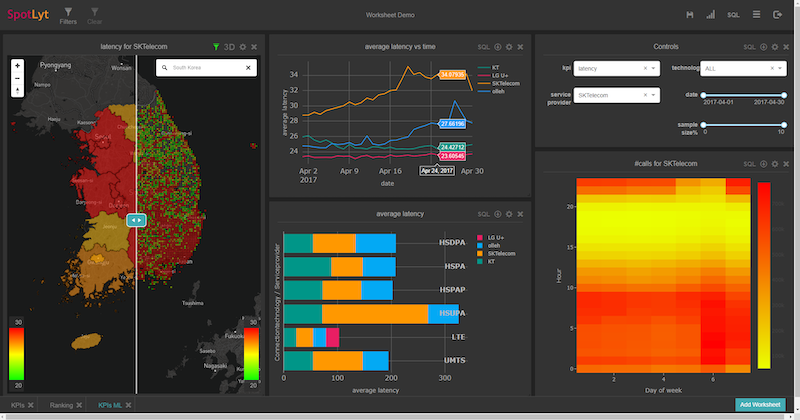Viewport: 800px width, 420px height.
Task: Close the average latency vs time panel
Action: tap(520, 47)
